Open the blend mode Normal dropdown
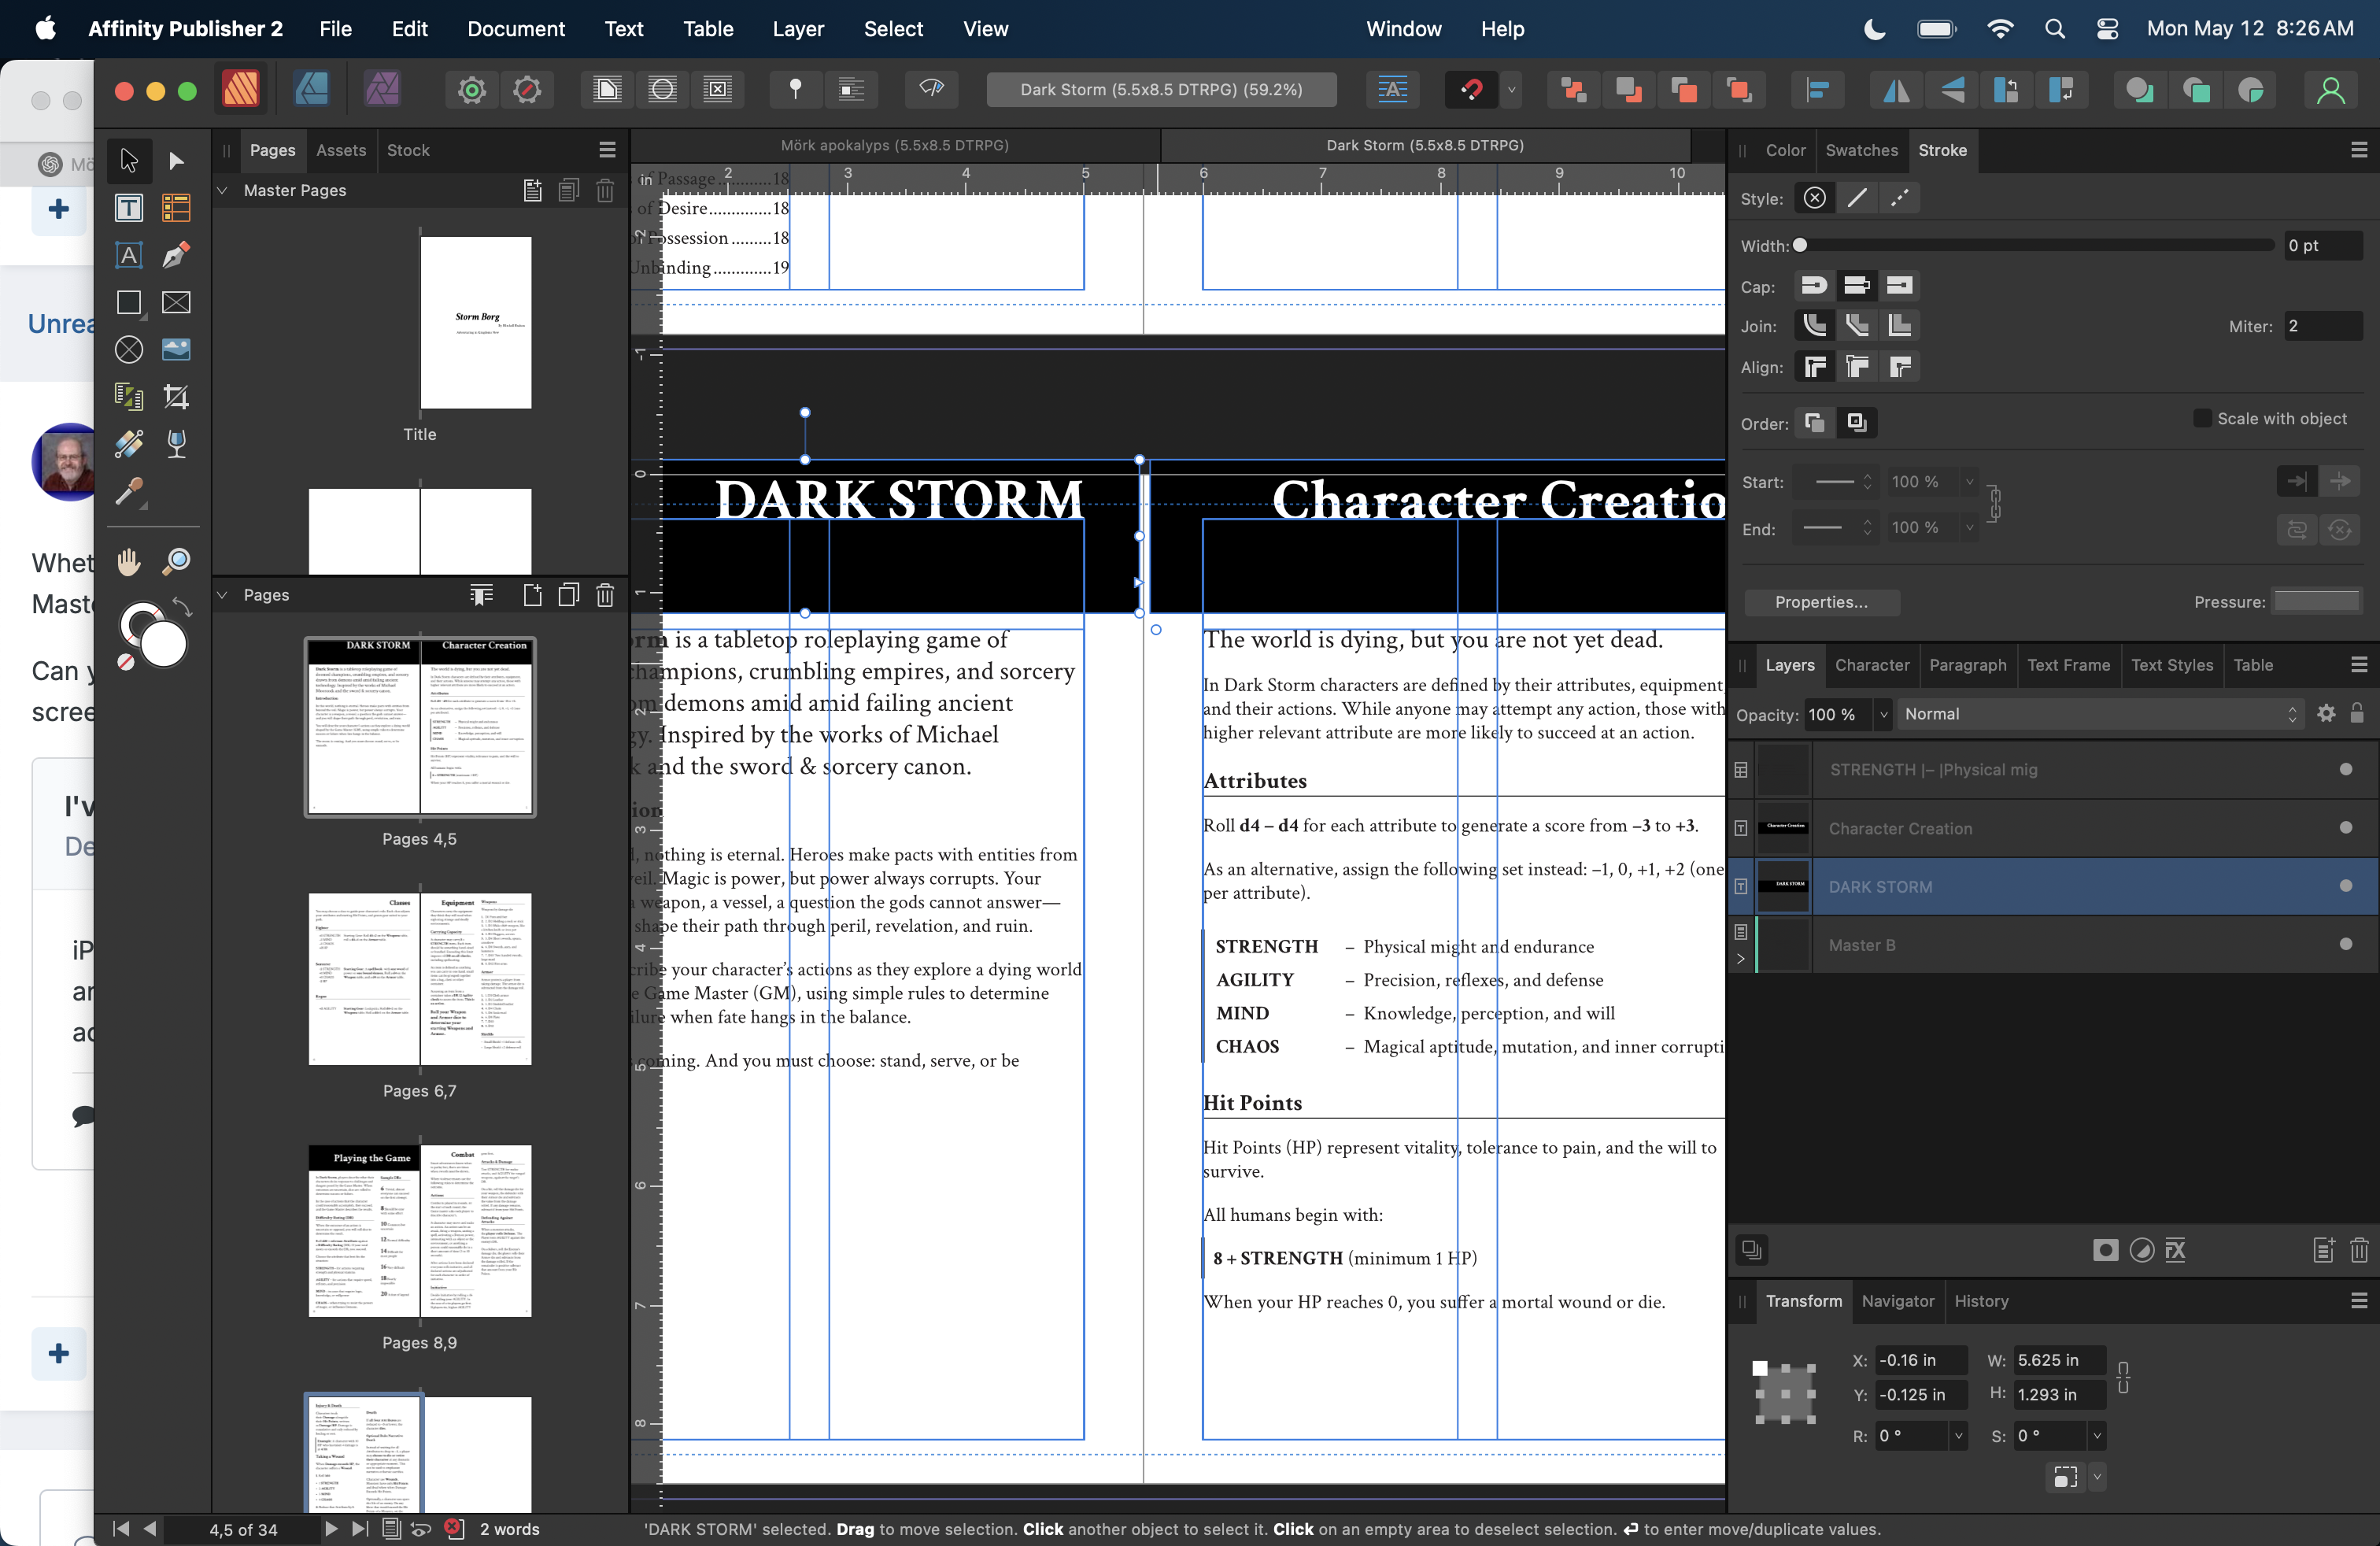The height and width of the screenshot is (1546, 2380). pos(2100,714)
